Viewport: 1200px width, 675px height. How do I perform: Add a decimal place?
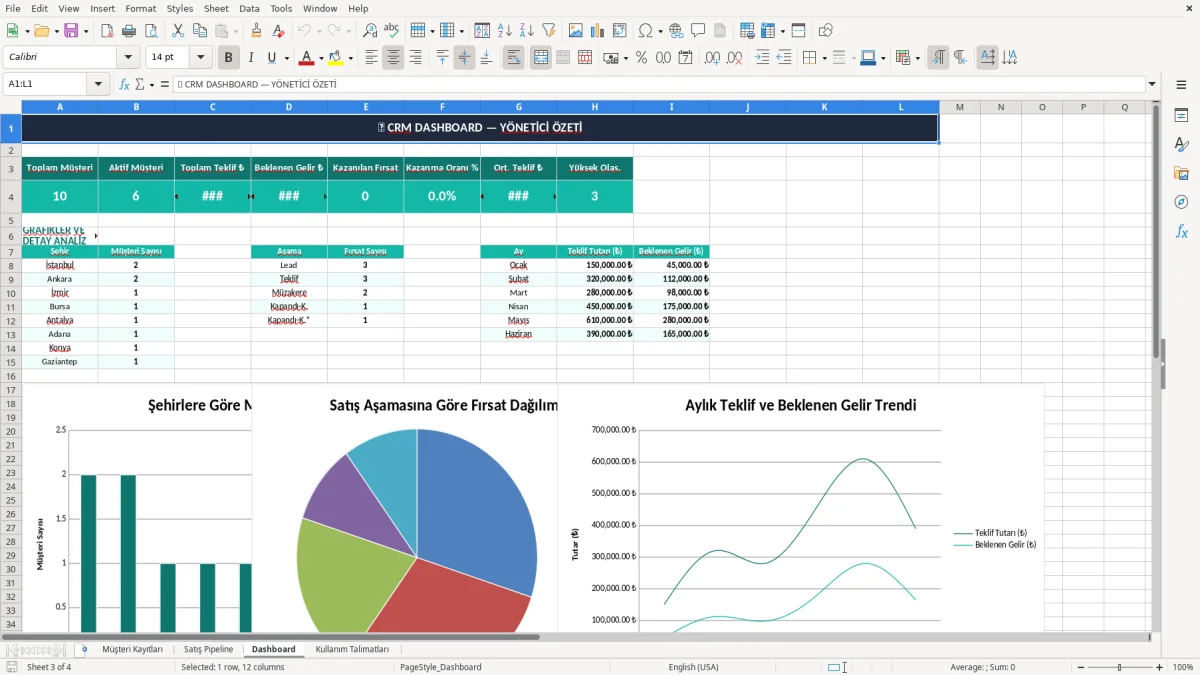(711, 58)
